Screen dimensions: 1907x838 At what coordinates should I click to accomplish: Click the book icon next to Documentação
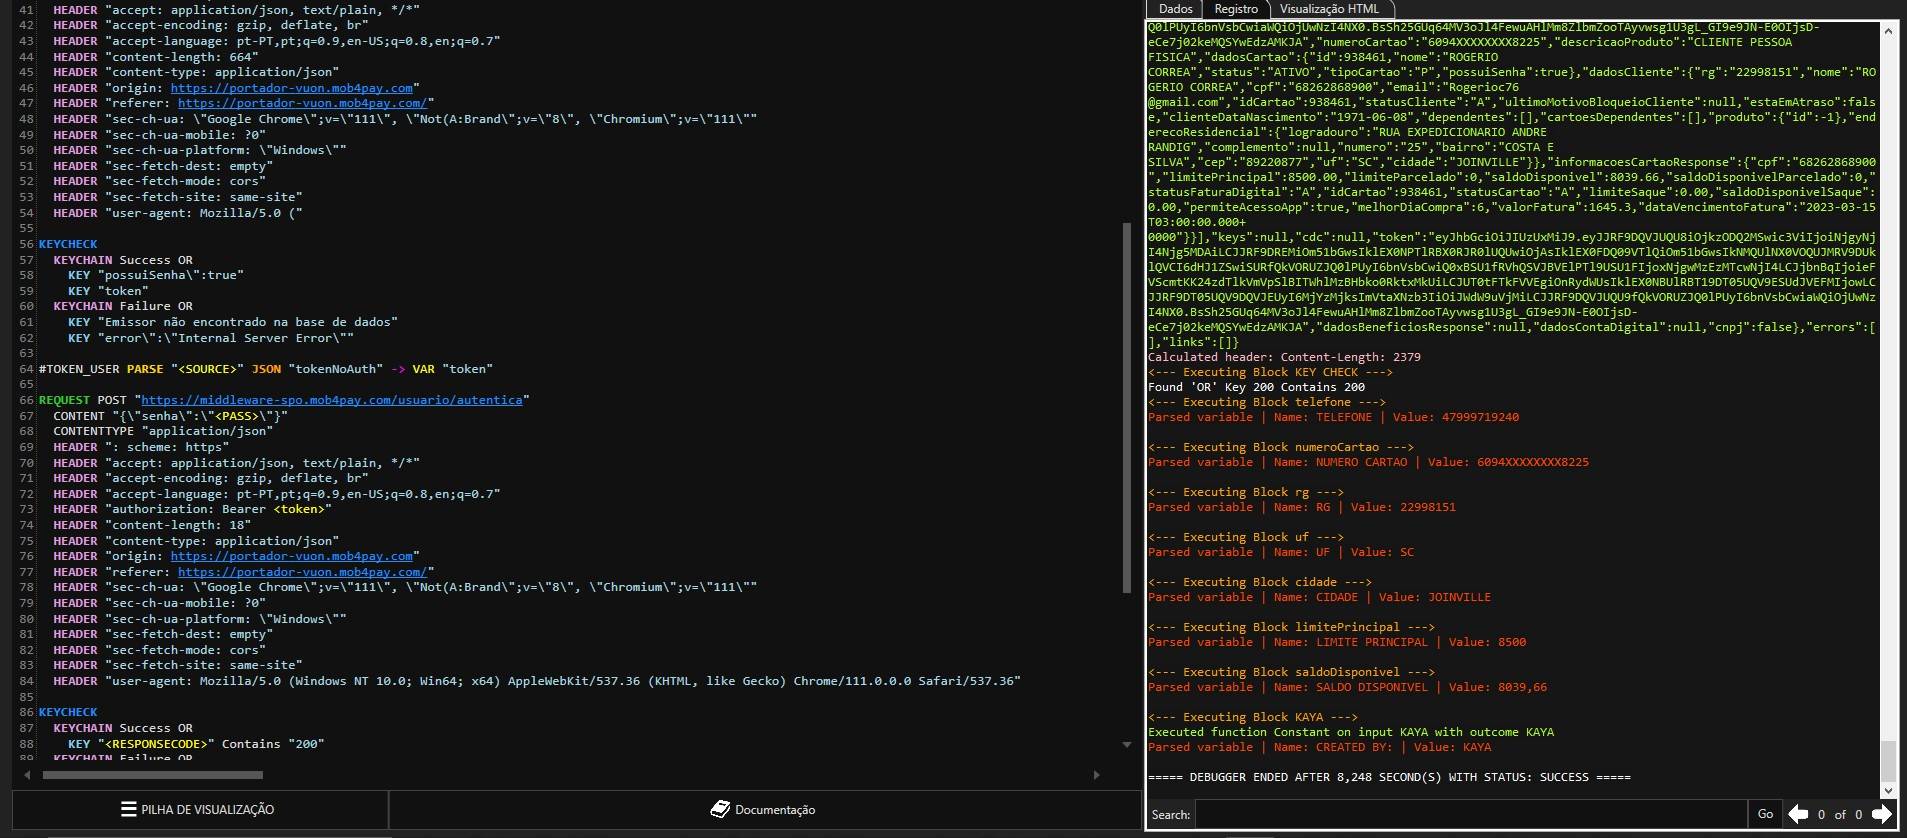tap(720, 809)
